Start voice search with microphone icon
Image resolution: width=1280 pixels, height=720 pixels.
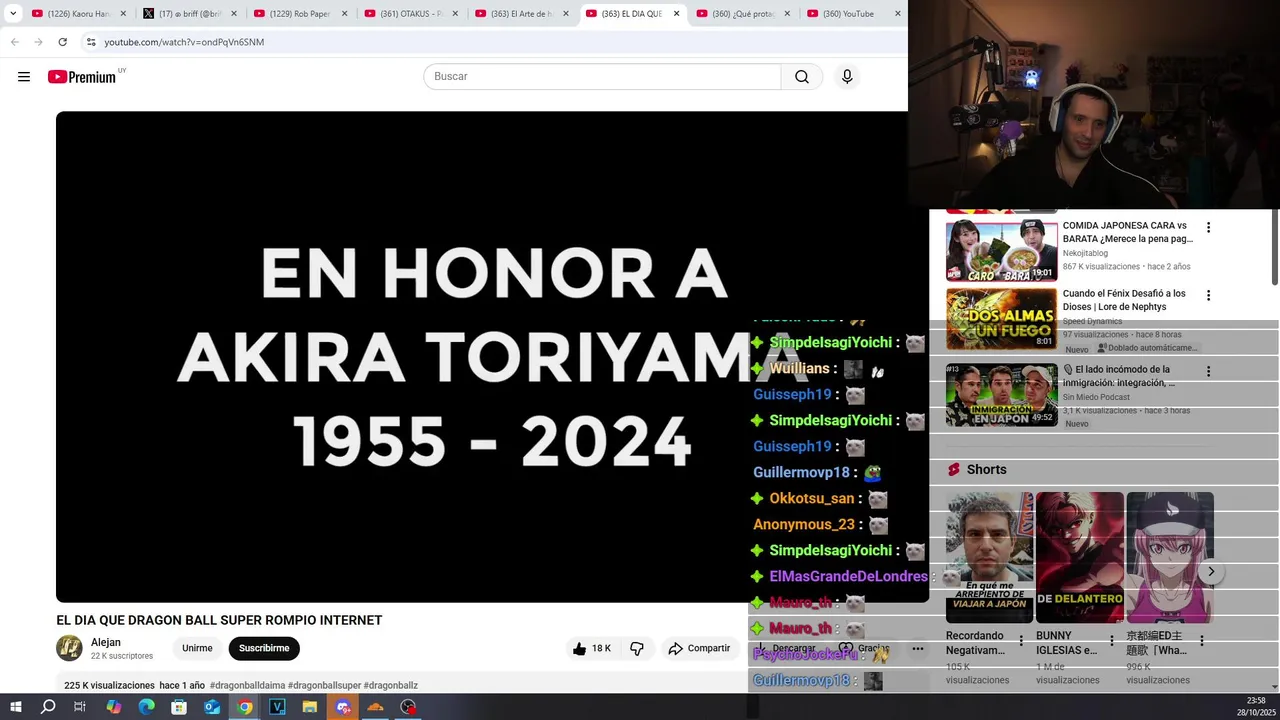[x=847, y=77]
